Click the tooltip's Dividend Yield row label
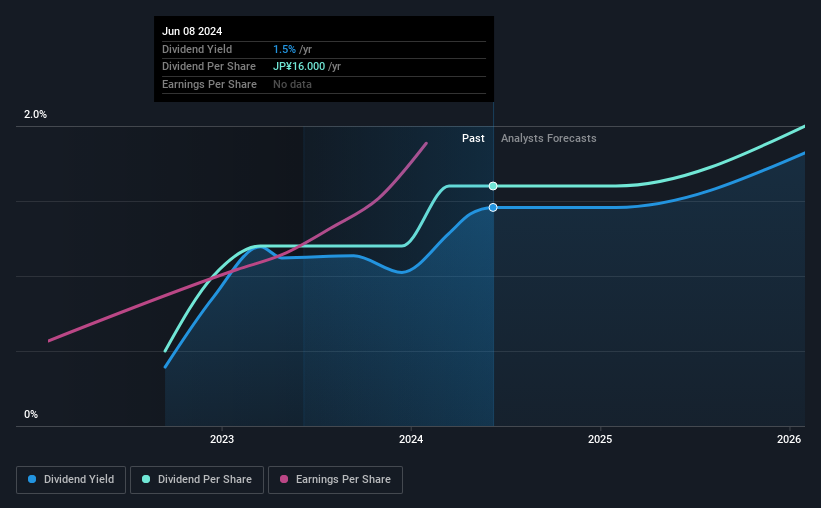The width and height of the screenshot is (821, 508). pos(197,49)
